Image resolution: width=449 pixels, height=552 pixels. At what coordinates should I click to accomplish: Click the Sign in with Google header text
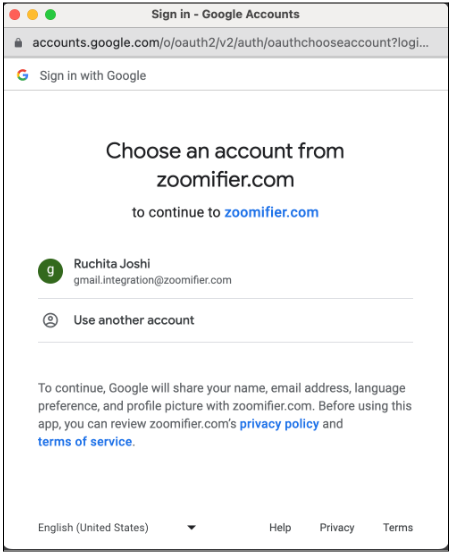[x=93, y=76]
